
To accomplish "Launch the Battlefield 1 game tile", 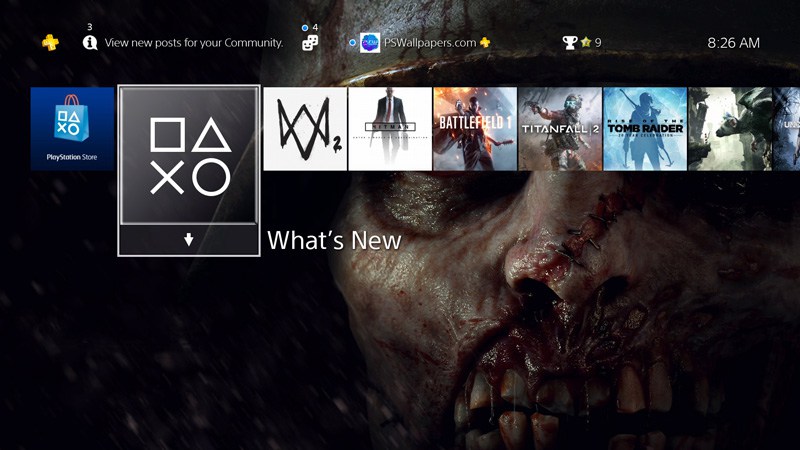I will click(475, 129).
